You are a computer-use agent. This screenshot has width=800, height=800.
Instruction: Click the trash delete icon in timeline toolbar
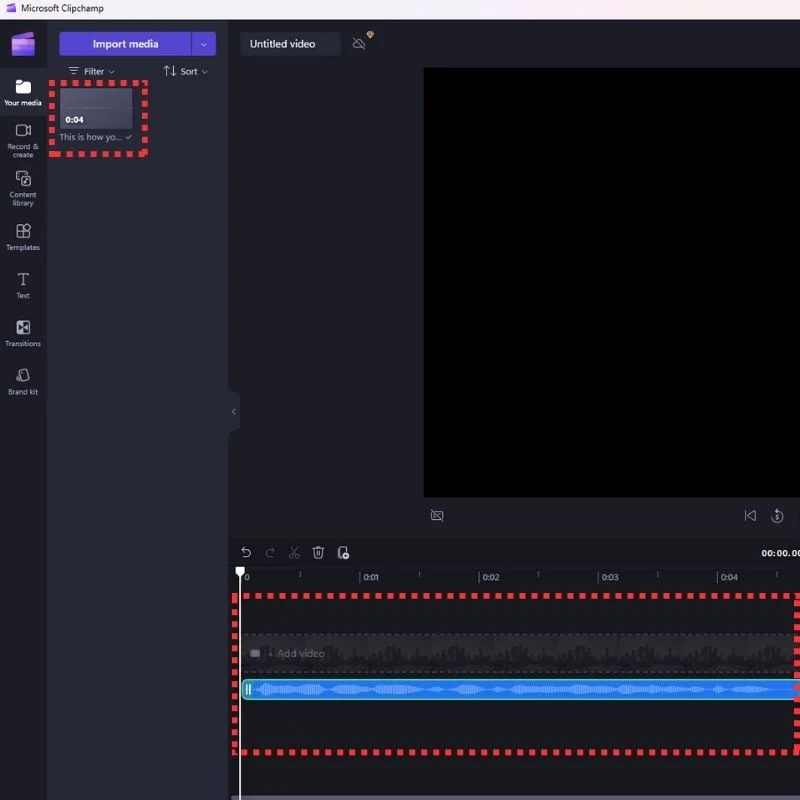click(x=318, y=552)
